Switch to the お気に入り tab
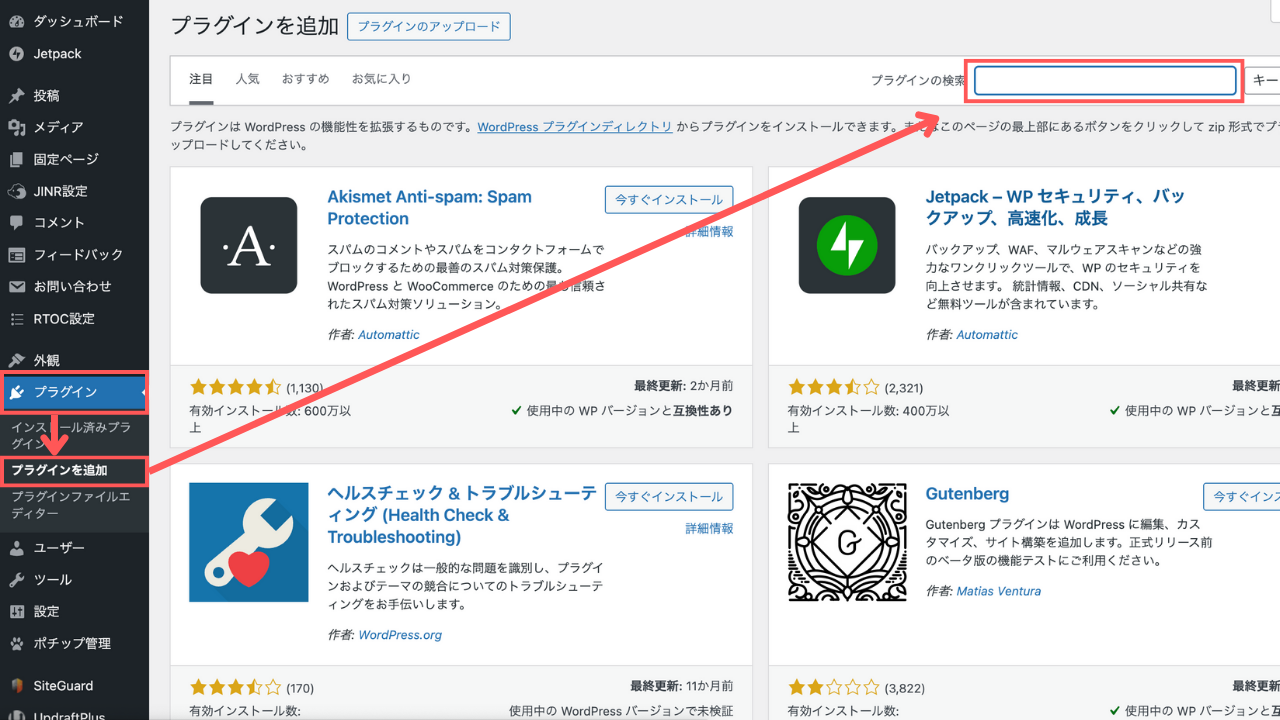The height and width of the screenshot is (720, 1280). coord(381,79)
